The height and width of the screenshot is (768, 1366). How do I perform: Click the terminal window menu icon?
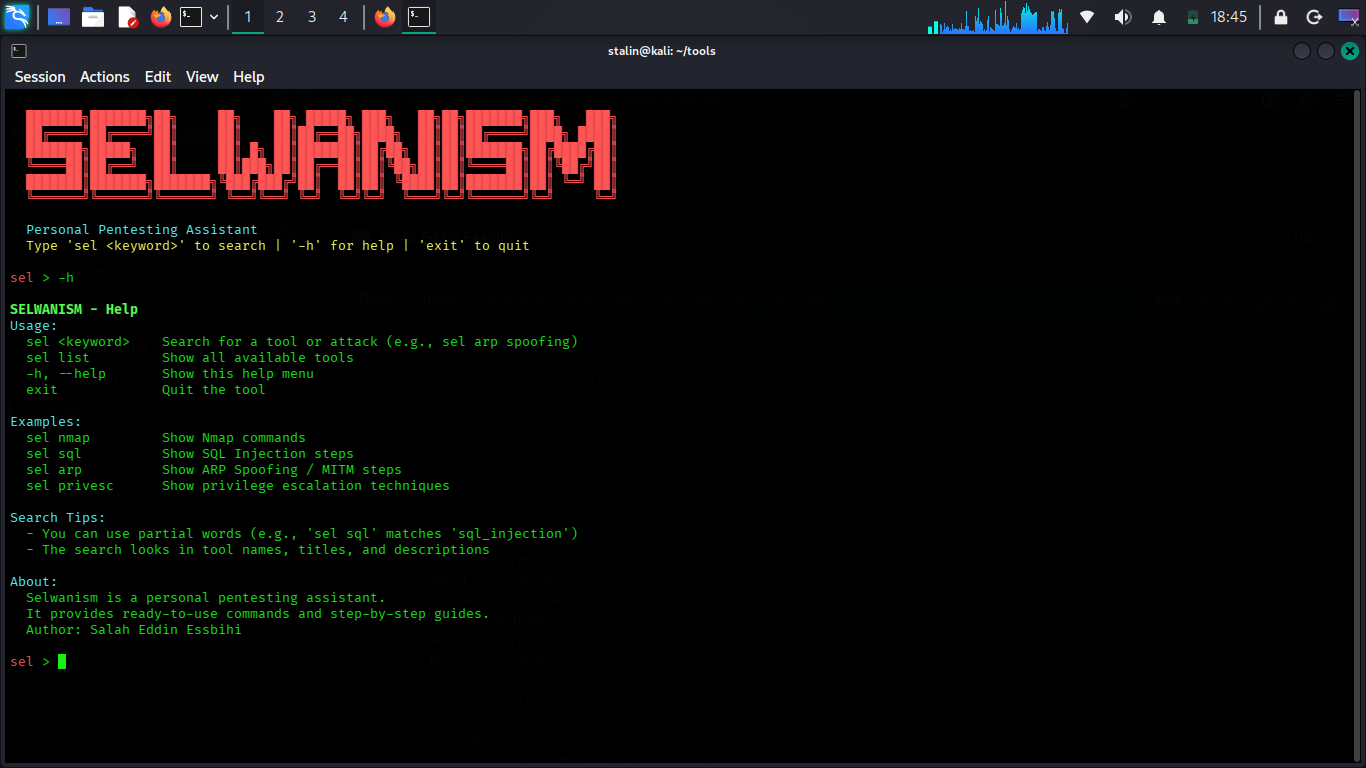[x=18, y=51]
